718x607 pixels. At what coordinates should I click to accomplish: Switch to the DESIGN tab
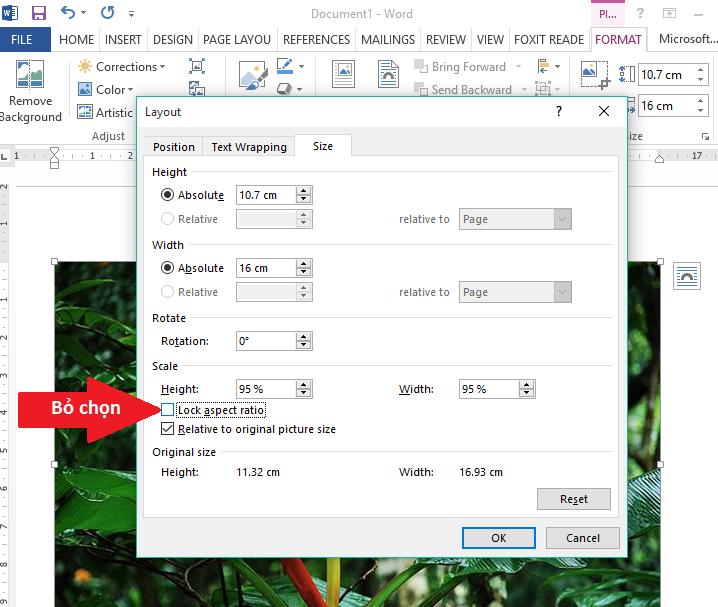[x=173, y=40]
